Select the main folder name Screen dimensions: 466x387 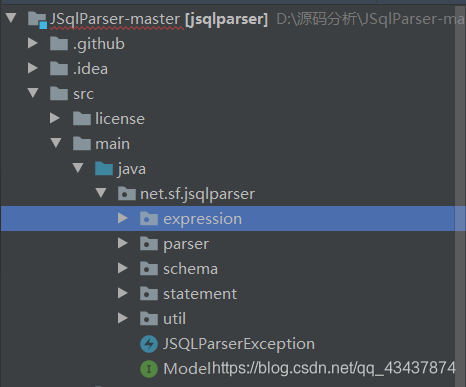pyautogui.click(x=112, y=144)
